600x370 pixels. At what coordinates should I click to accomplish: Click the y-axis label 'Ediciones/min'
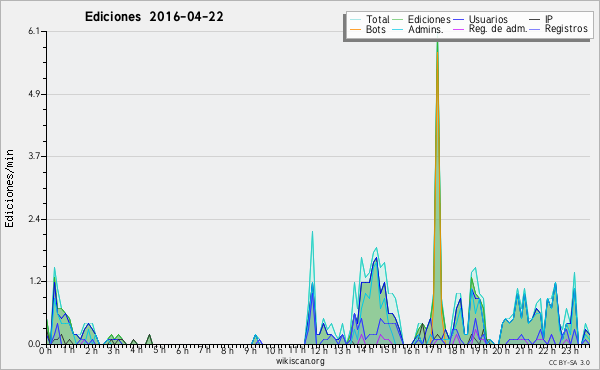point(9,188)
